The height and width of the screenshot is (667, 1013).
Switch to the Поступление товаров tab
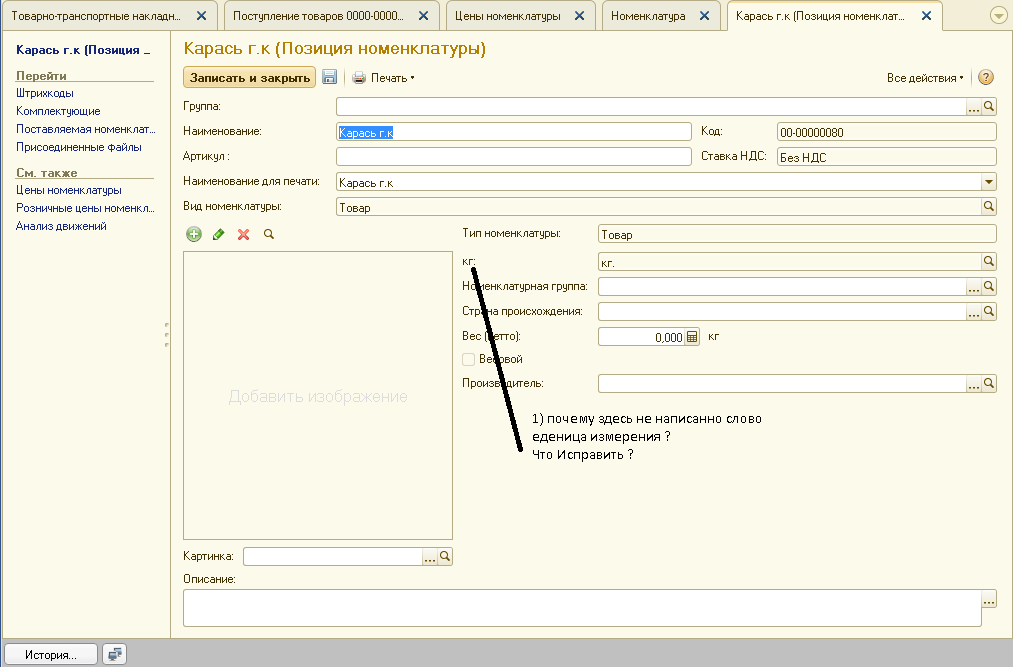point(317,16)
